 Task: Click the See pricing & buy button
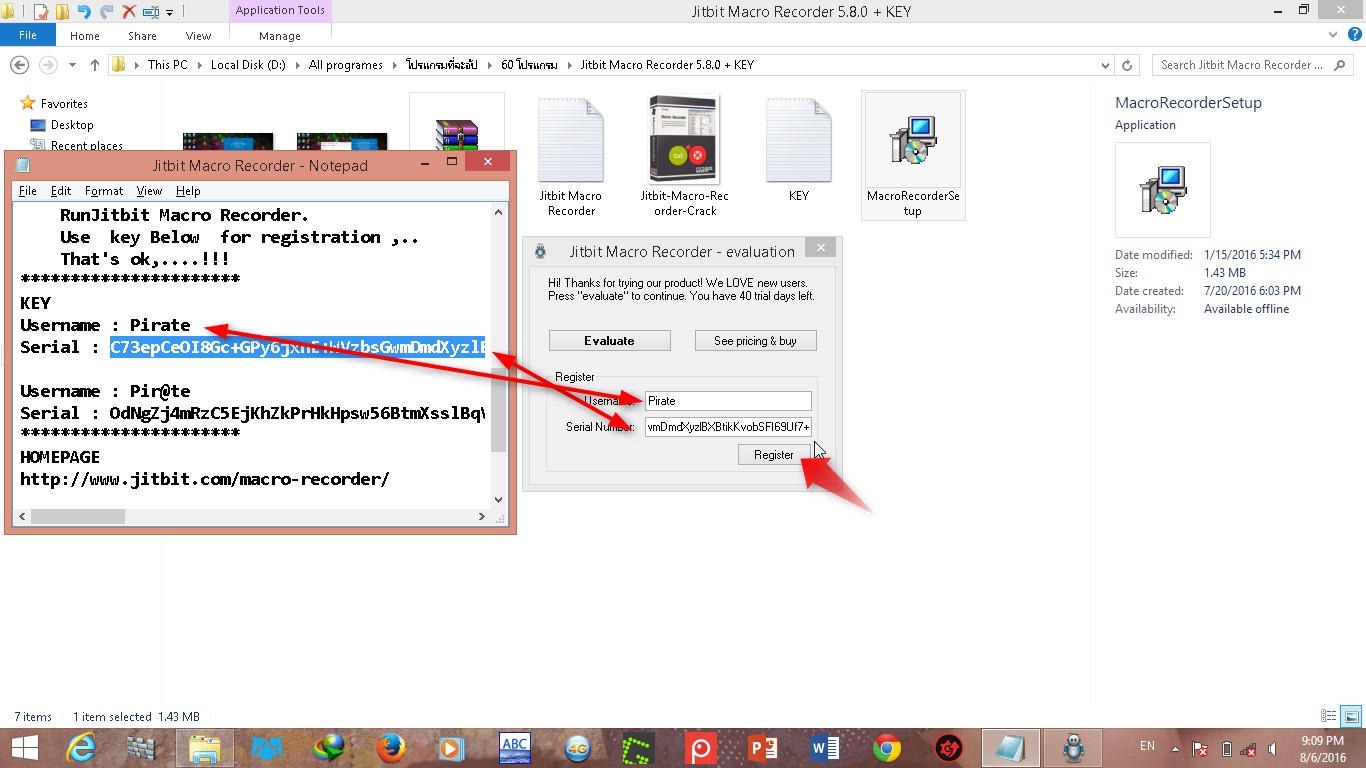click(755, 341)
